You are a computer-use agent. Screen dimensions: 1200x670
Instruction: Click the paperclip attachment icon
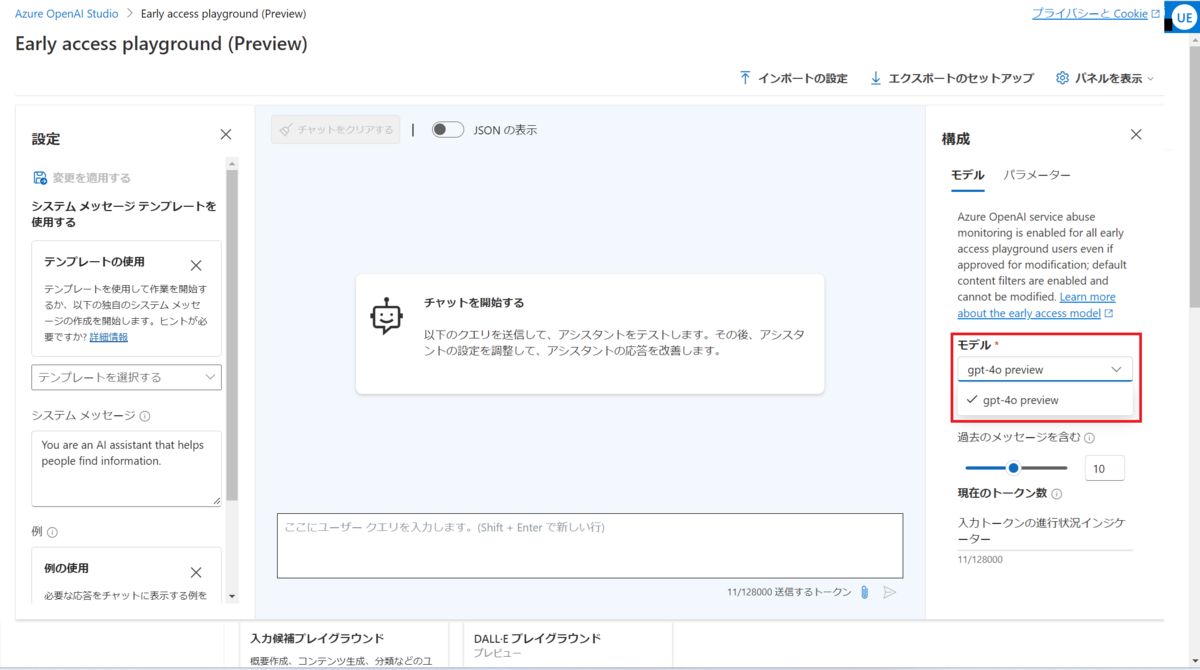point(864,593)
